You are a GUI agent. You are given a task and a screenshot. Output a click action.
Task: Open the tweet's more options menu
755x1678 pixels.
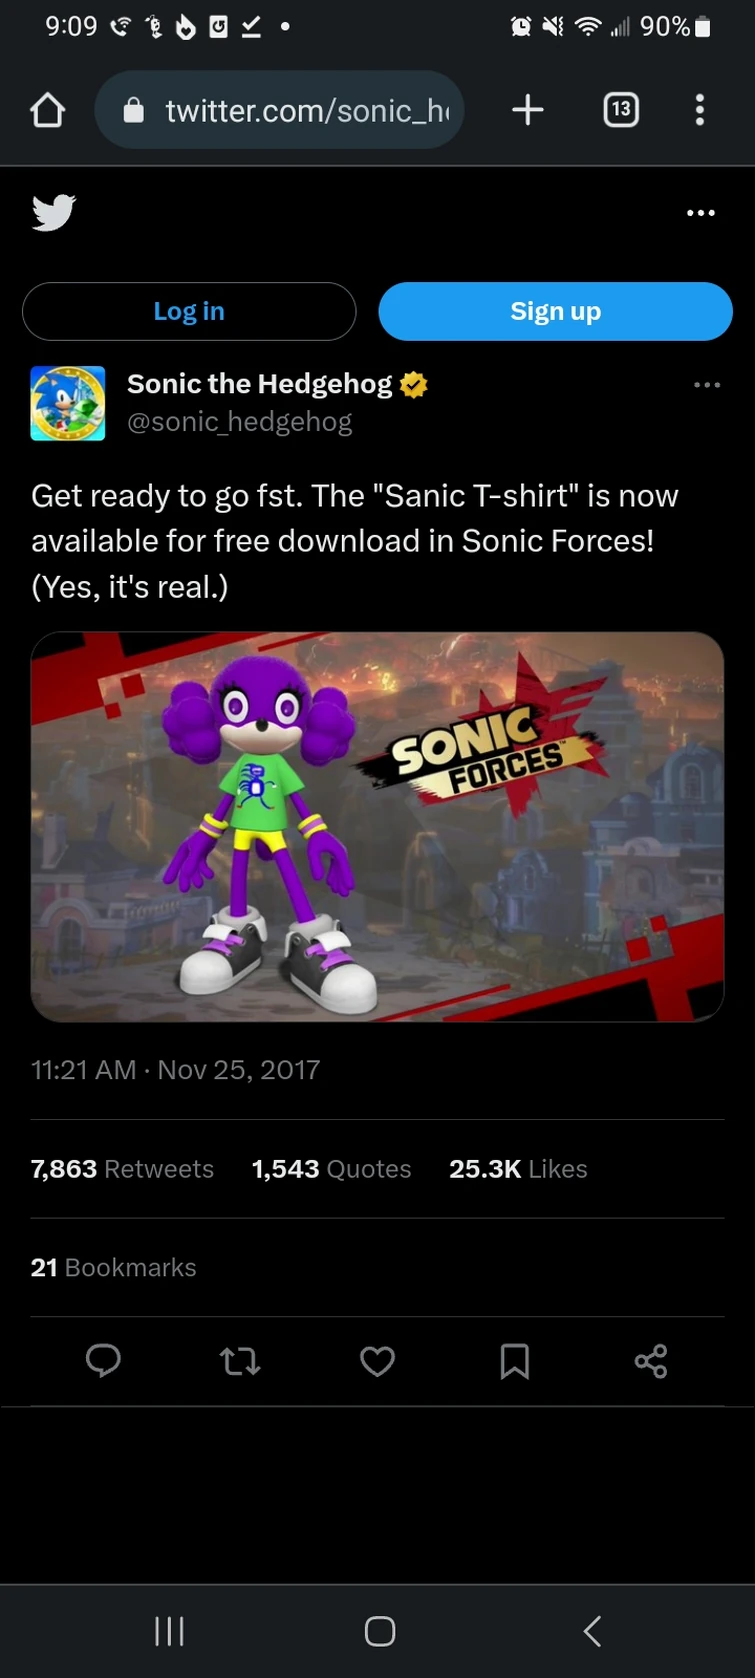706,385
